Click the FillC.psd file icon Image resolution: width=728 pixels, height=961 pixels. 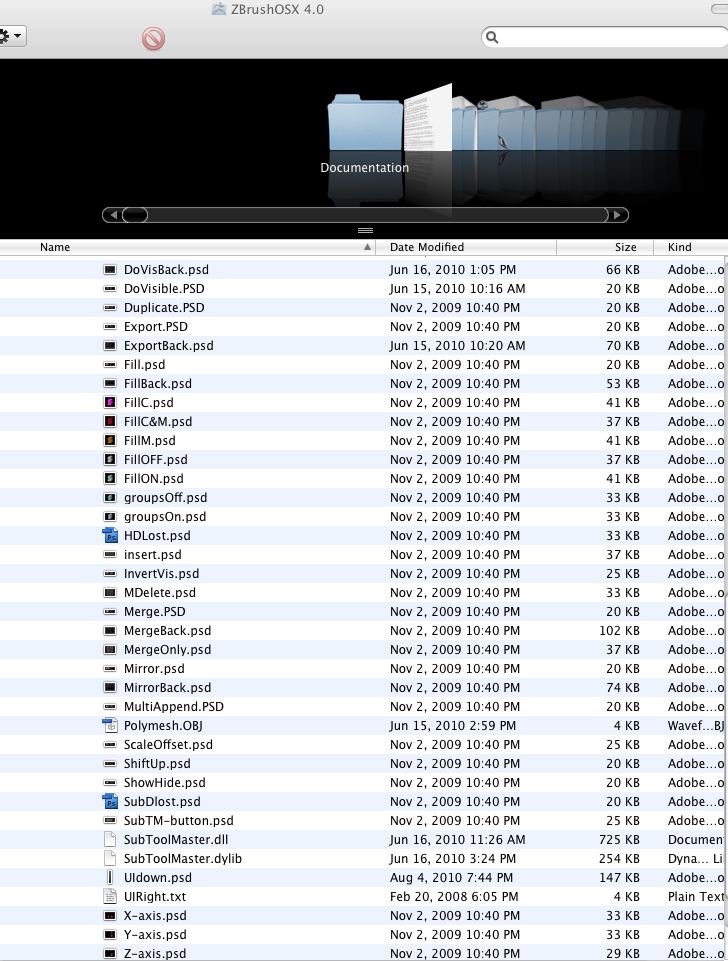110,403
